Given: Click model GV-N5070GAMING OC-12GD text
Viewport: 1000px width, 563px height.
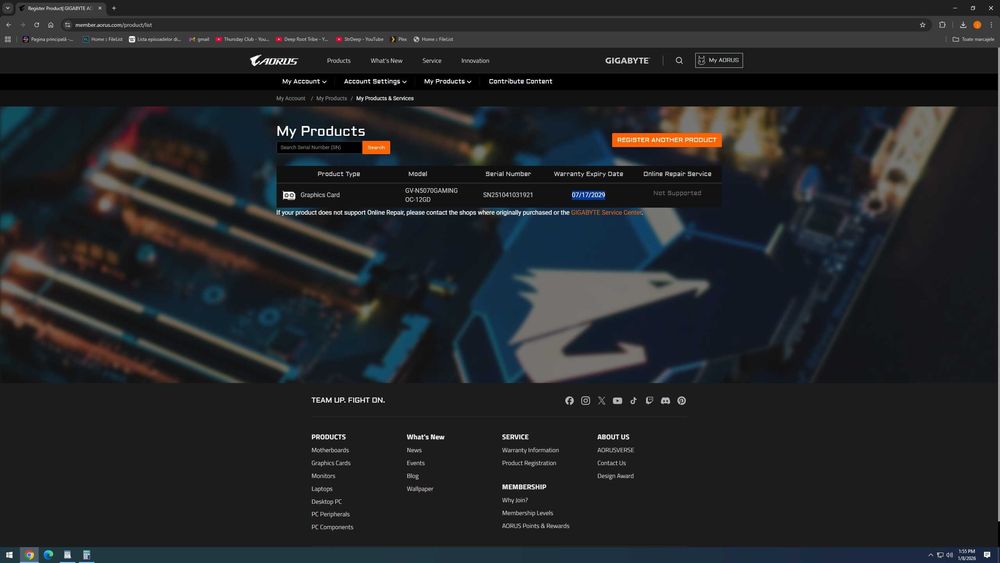Looking at the screenshot, I should [431, 195].
